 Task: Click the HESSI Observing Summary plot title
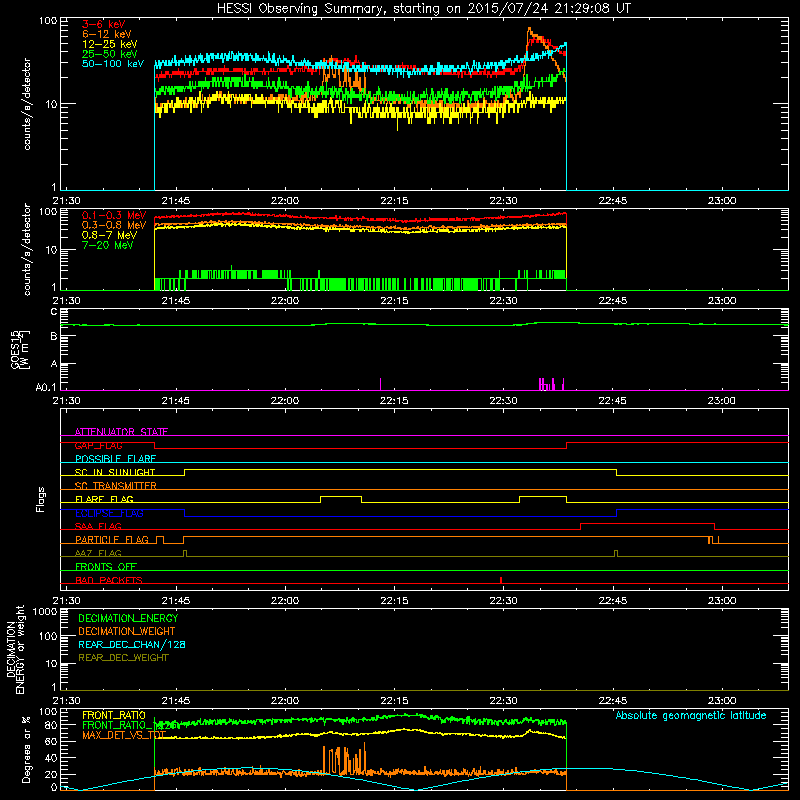coord(423,8)
